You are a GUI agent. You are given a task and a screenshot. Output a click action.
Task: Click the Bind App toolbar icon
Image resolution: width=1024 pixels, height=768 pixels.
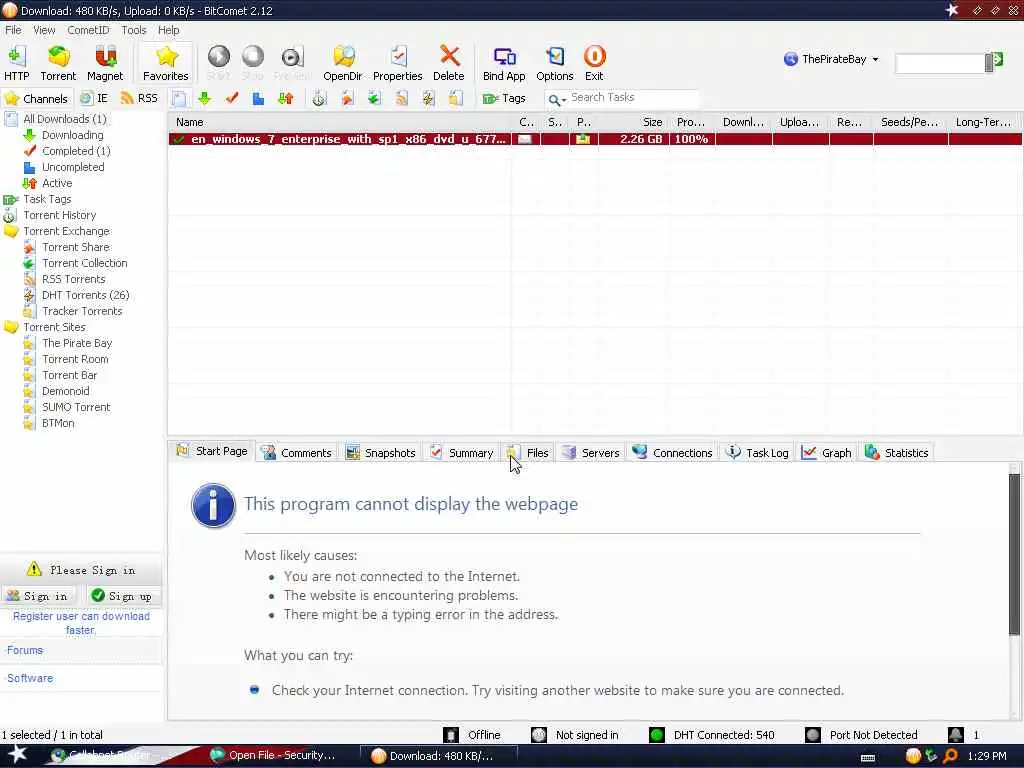pyautogui.click(x=504, y=63)
